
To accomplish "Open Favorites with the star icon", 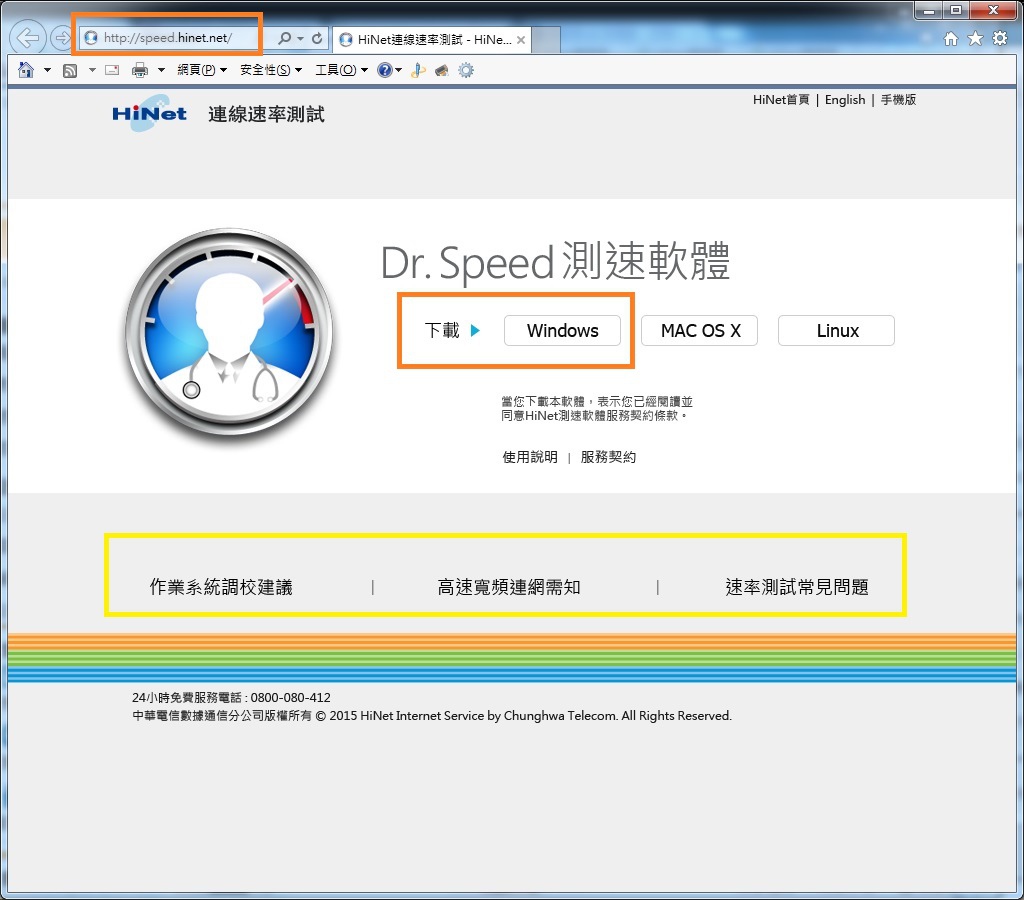I will pyautogui.click(x=975, y=39).
